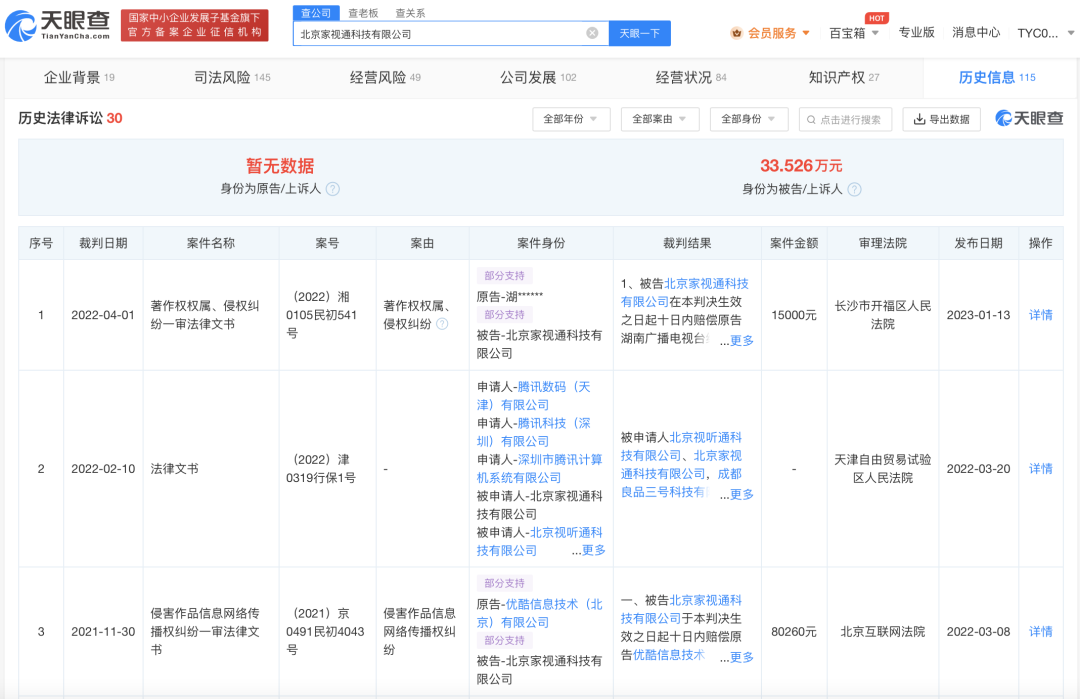The width and height of the screenshot is (1080, 699).
Task: Open the 企业背景 tab
Action: tap(79, 77)
